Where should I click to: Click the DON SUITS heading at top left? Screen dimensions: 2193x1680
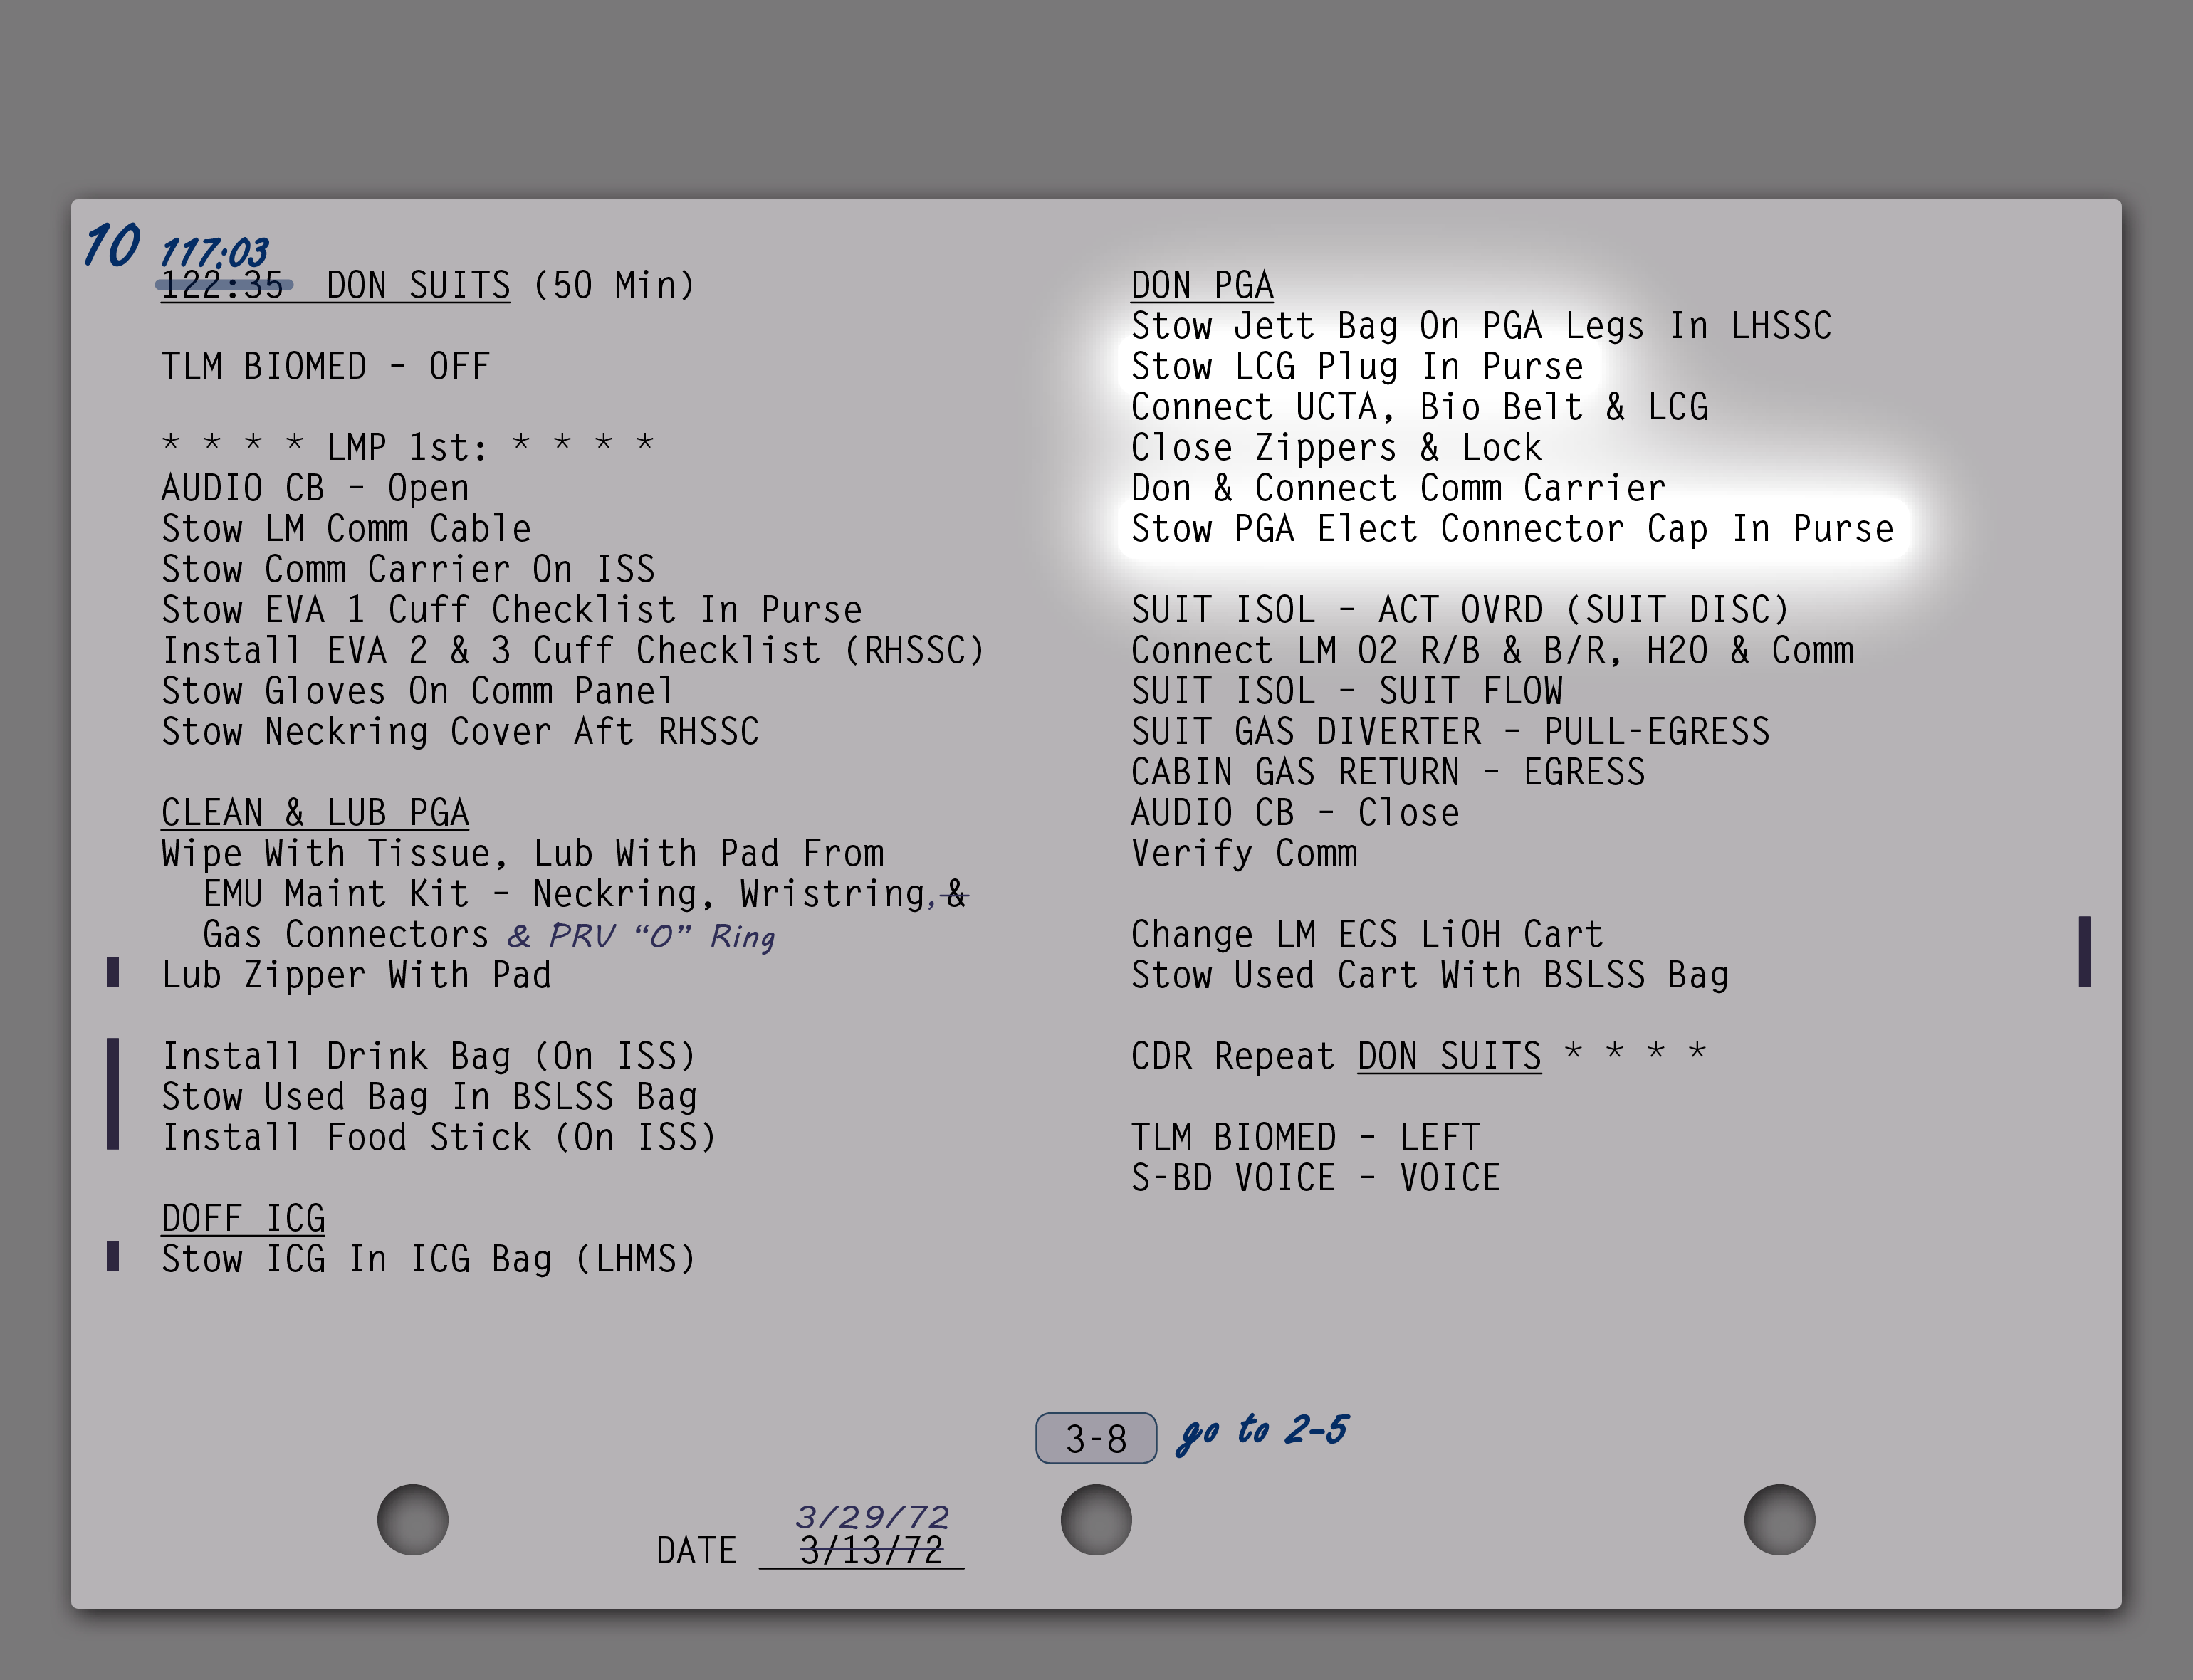pos(418,285)
